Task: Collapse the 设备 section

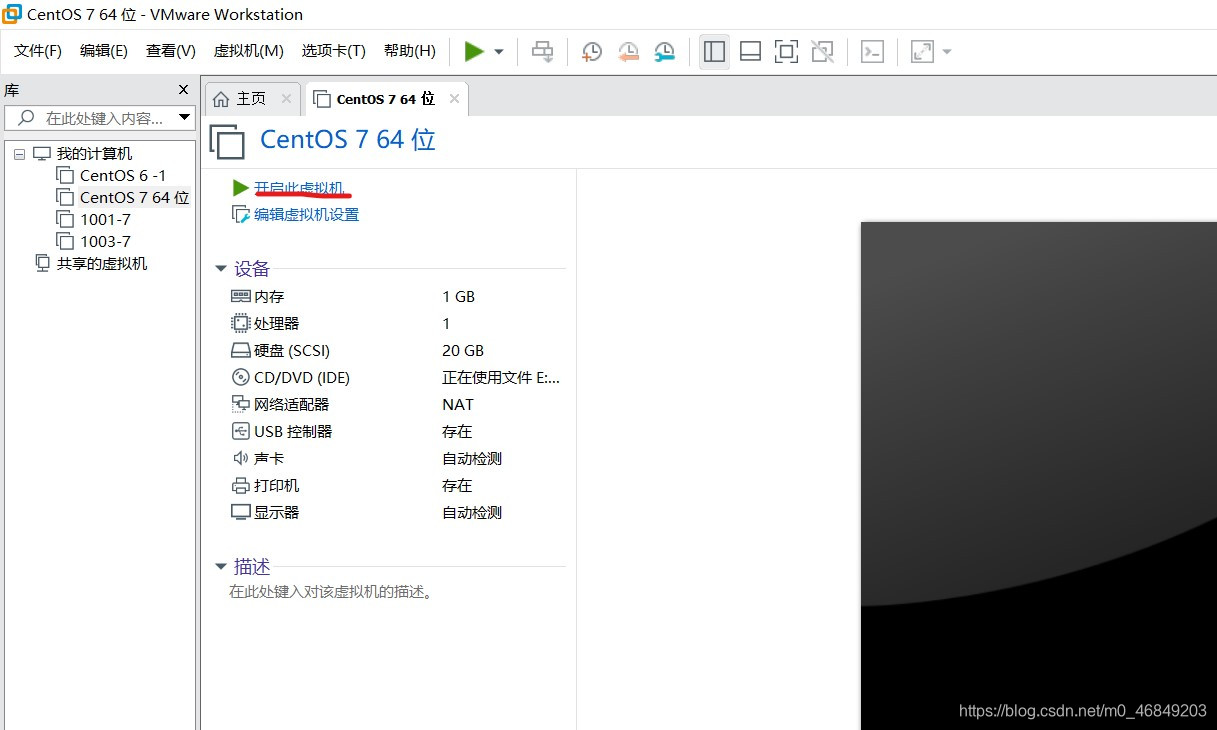Action: click(221, 269)
